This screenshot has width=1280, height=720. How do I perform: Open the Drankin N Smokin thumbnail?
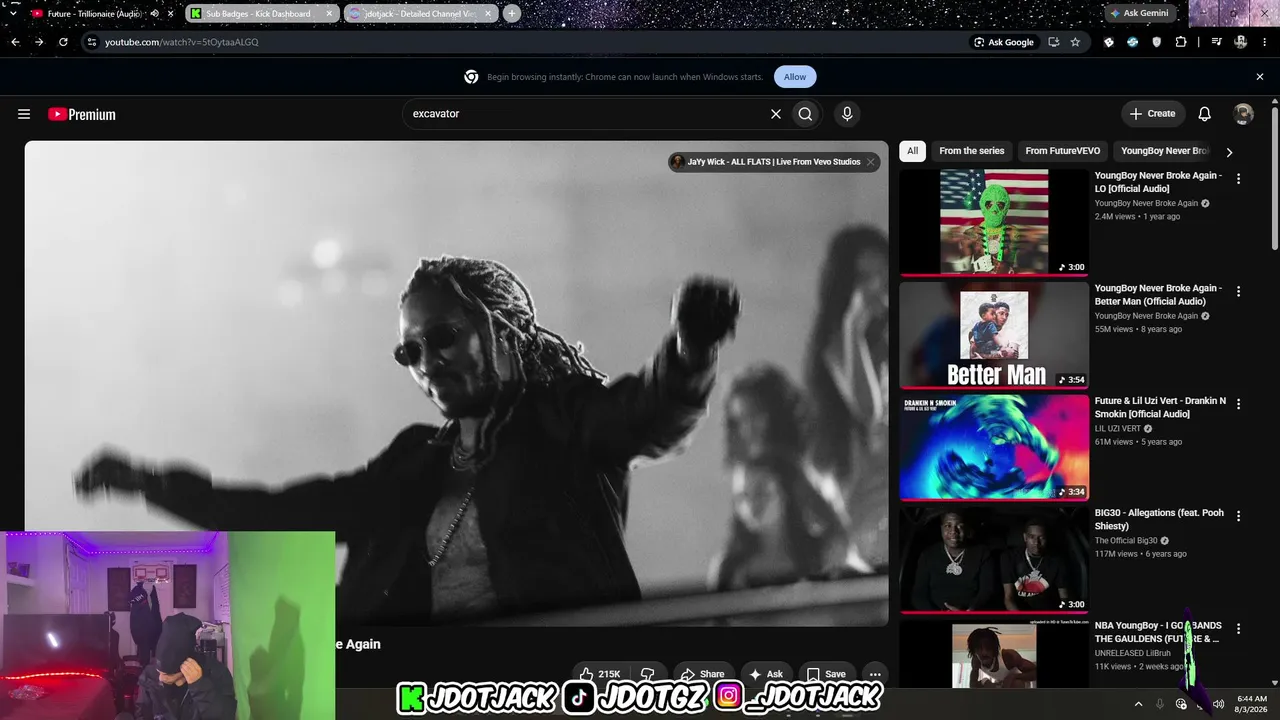pyautogui.click(x=994, y=447)
